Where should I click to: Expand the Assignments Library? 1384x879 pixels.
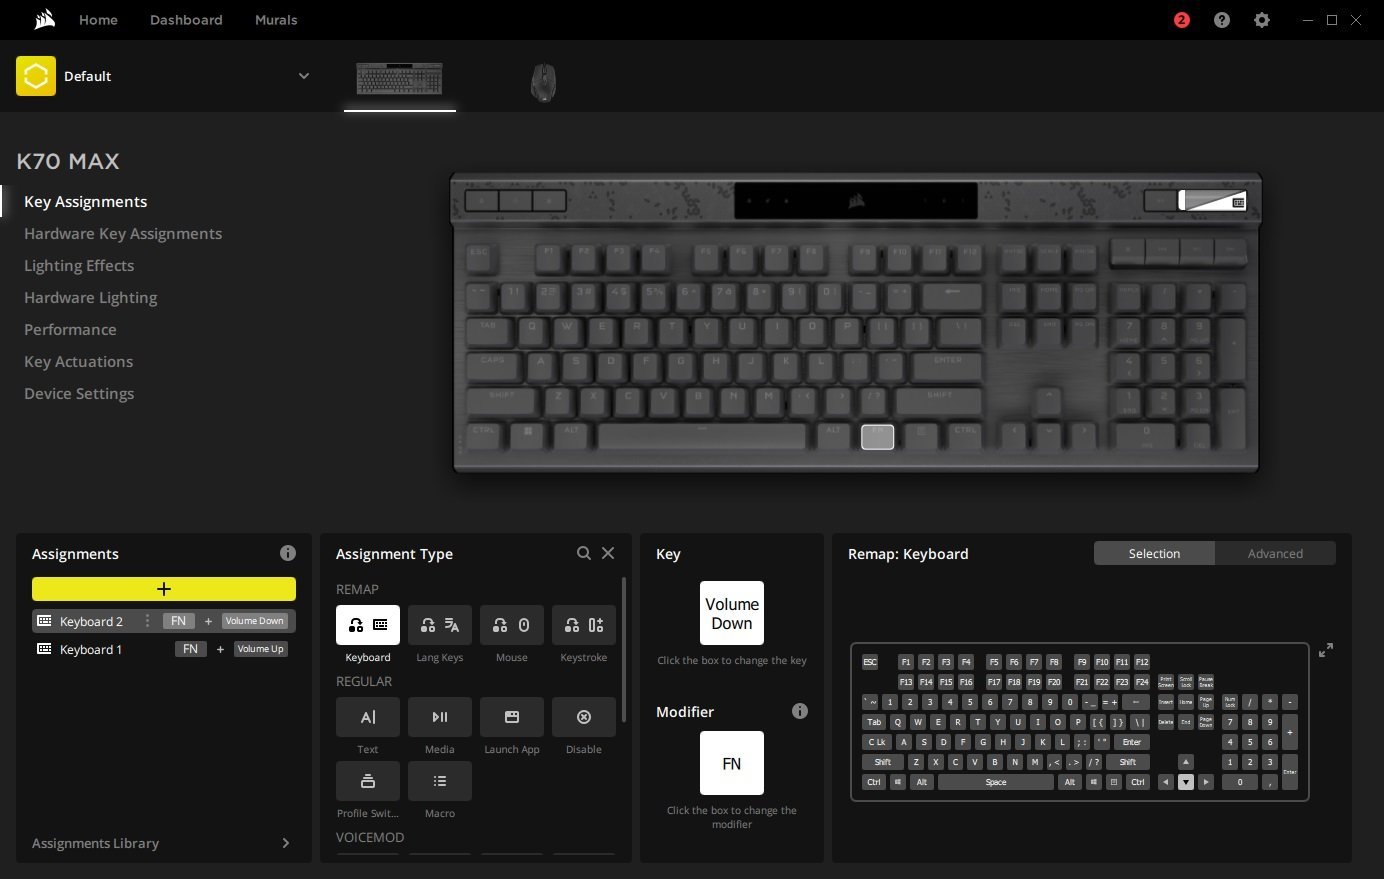[164, 843]
